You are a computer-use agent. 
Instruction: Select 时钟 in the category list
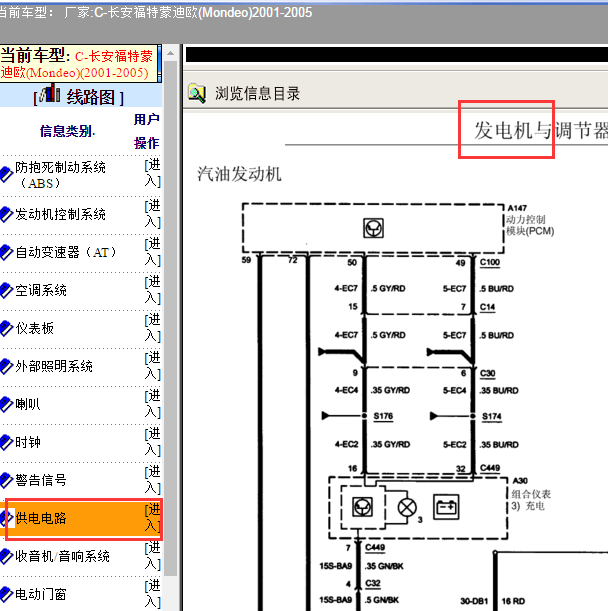tap(28, 442)
